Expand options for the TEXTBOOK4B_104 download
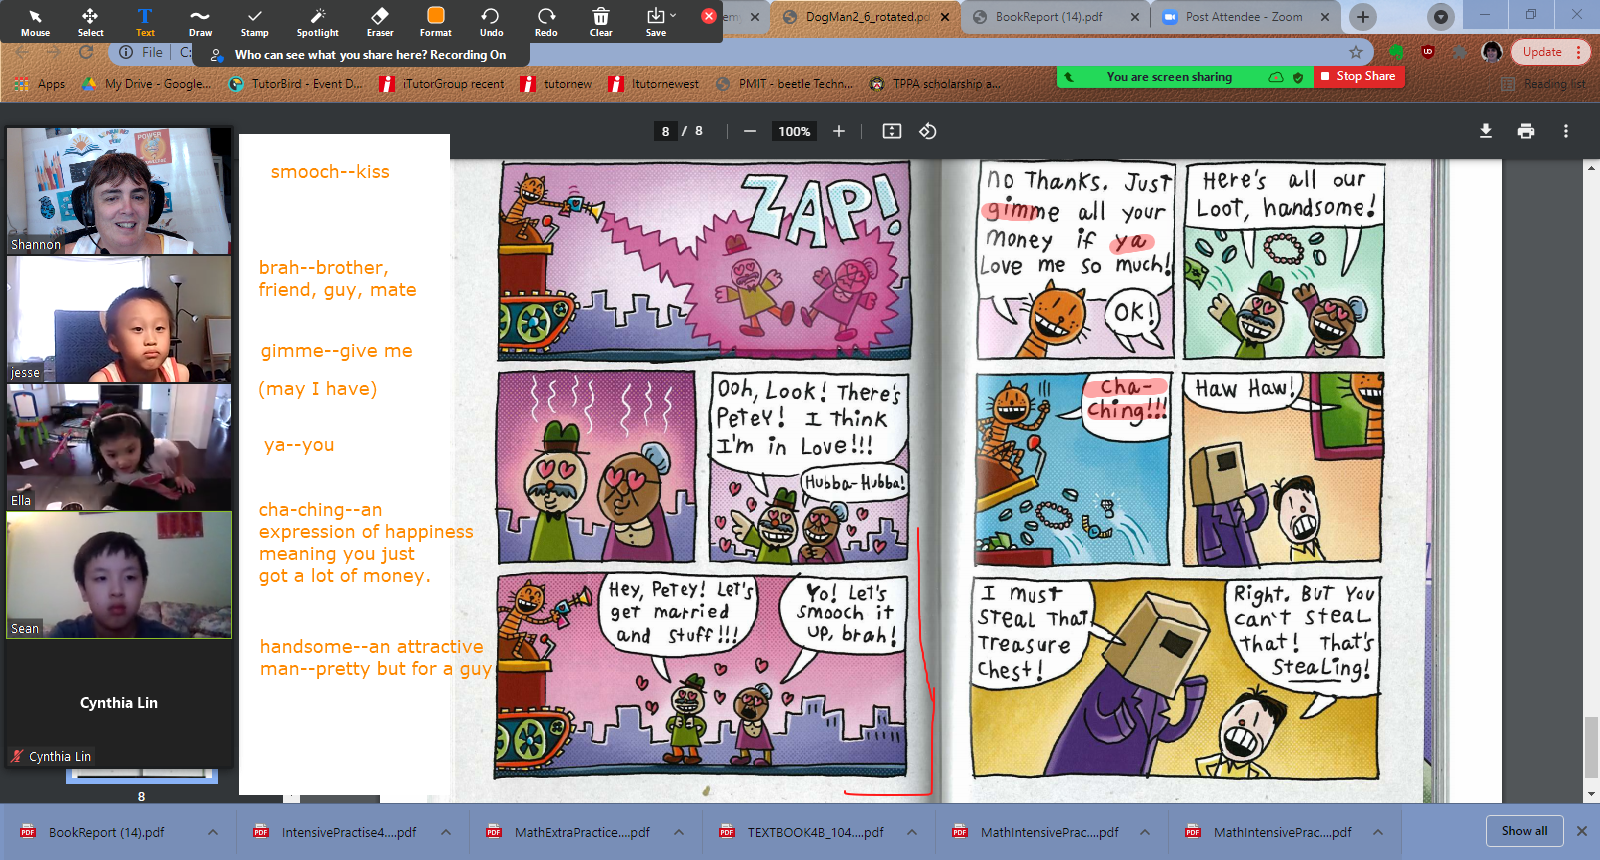Screen dimensions: 1600x860 (912, 832)
